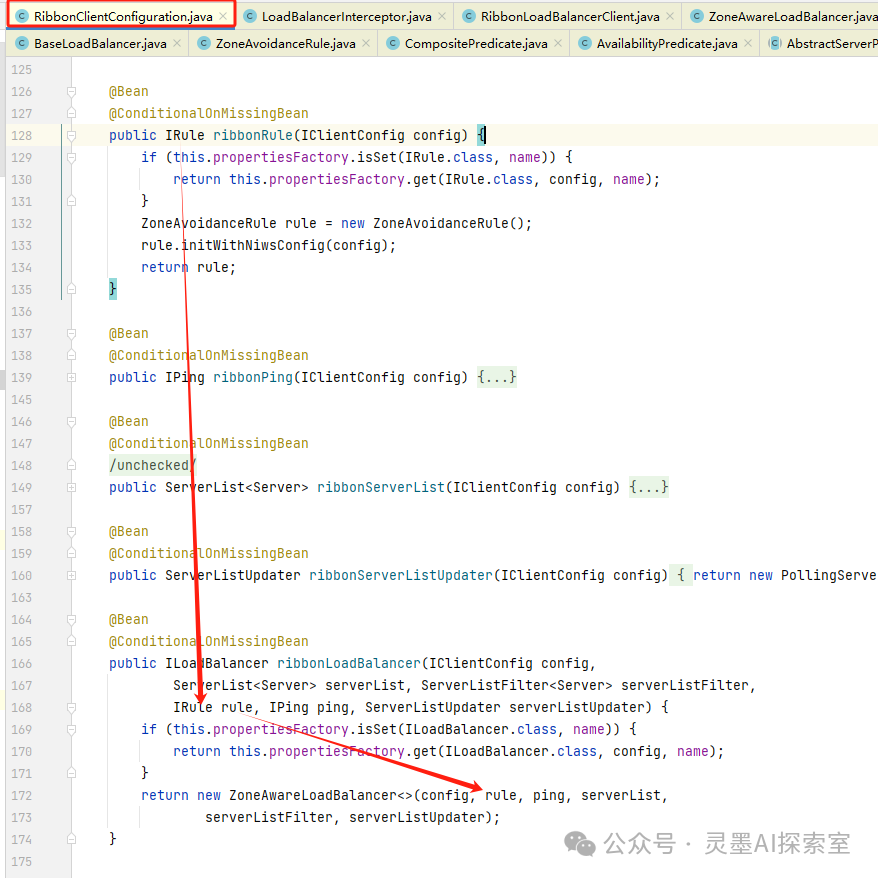Close BaseLoadBalancer.java tab
Viewport: 878px width, 878px height.
(x=177, y=43)
